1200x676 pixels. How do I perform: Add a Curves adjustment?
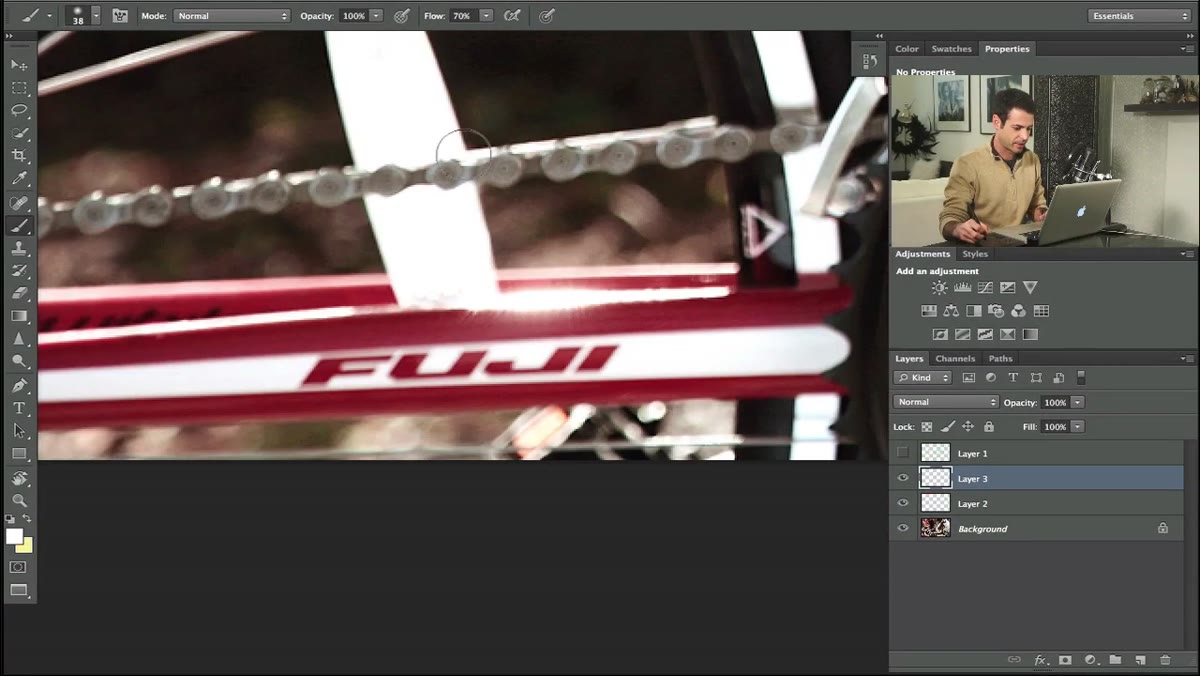click(x=985, y=288)
